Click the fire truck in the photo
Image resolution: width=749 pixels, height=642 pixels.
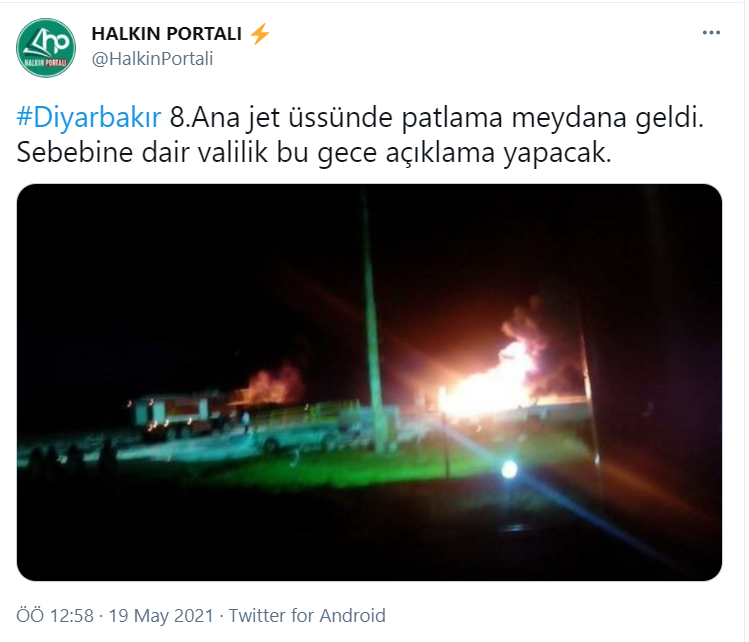(x=179, y=414)
